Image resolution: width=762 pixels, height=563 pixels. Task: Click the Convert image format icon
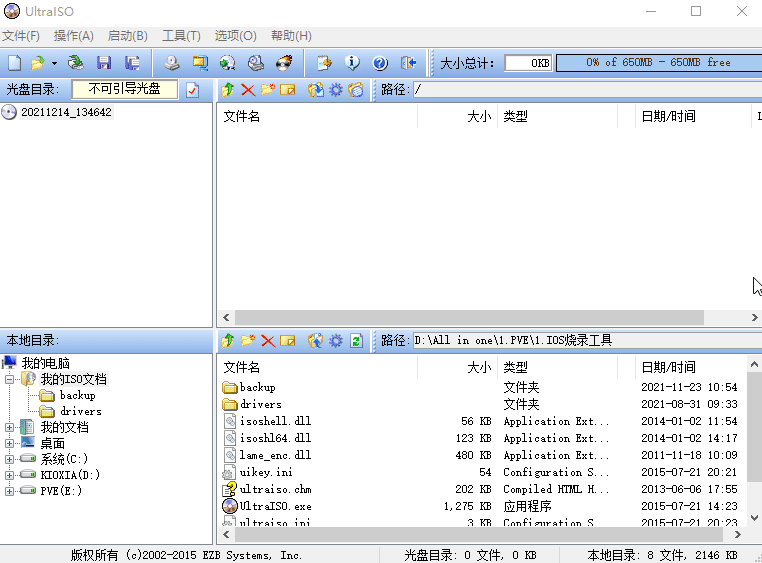click(227, 63)
